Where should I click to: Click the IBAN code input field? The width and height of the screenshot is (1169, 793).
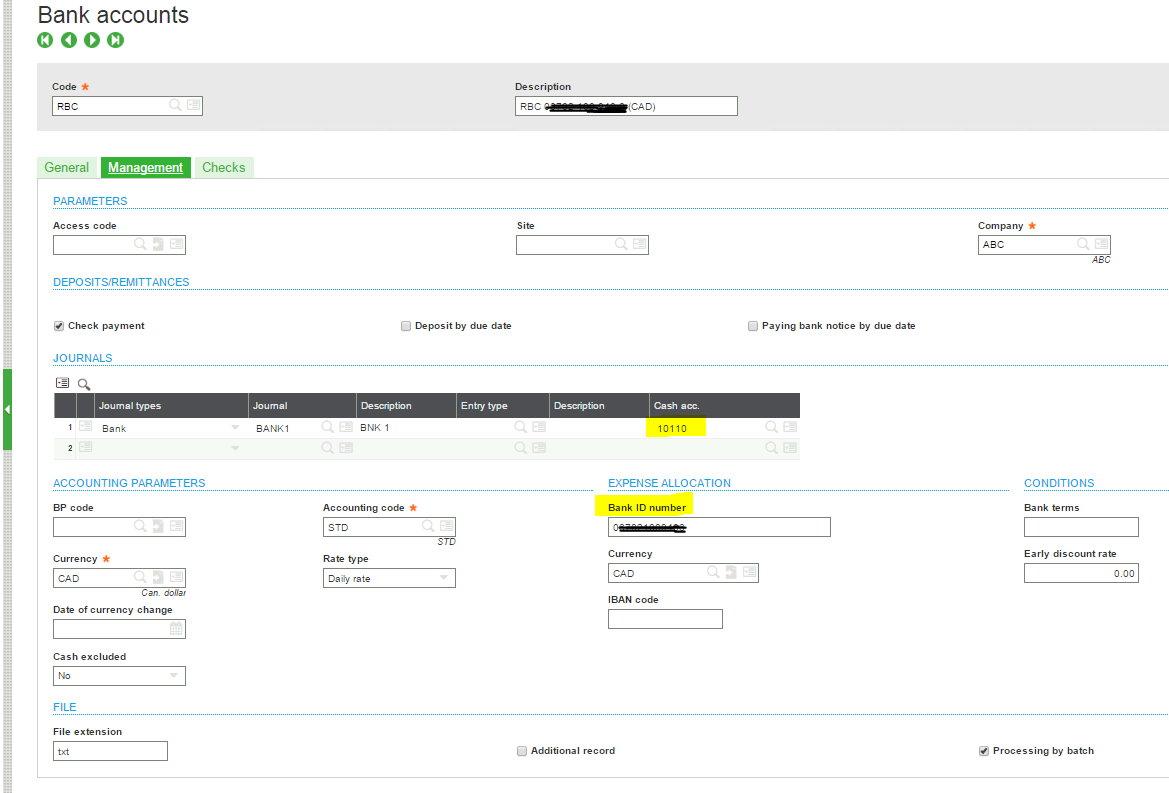(665, 619)
